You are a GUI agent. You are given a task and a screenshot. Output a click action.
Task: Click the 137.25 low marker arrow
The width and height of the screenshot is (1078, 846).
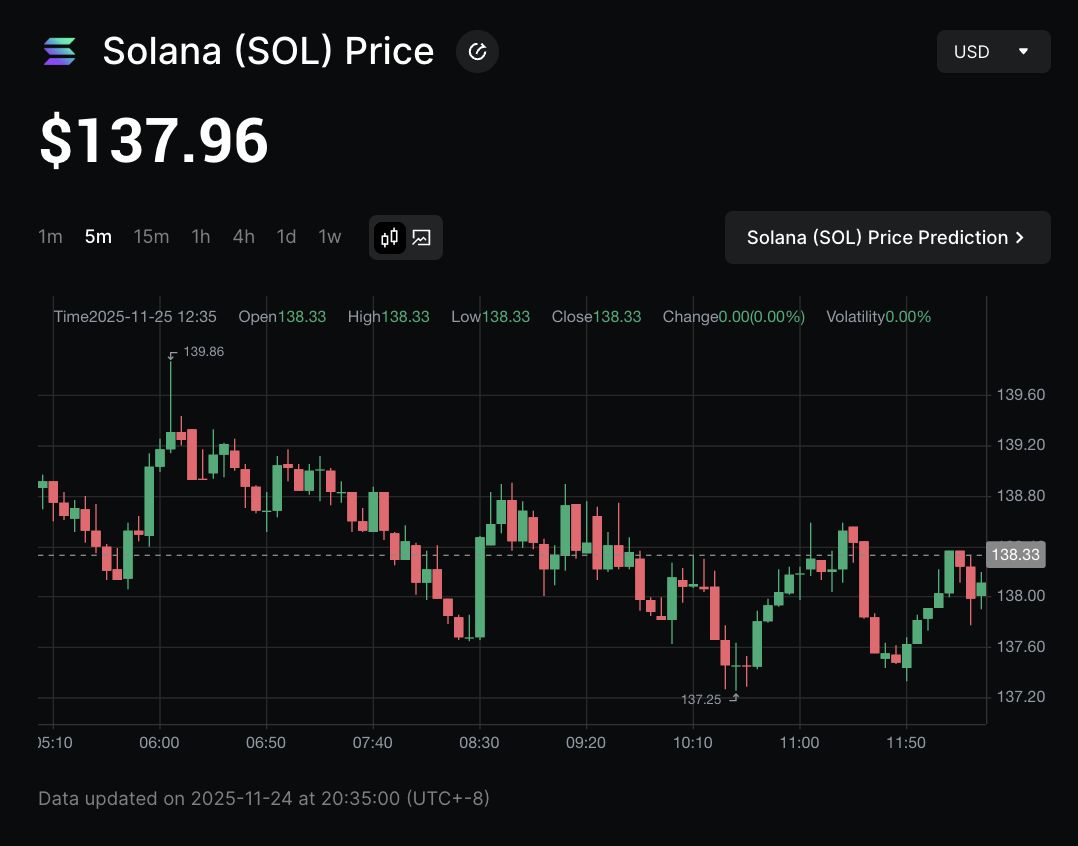[x=734, y=699]
